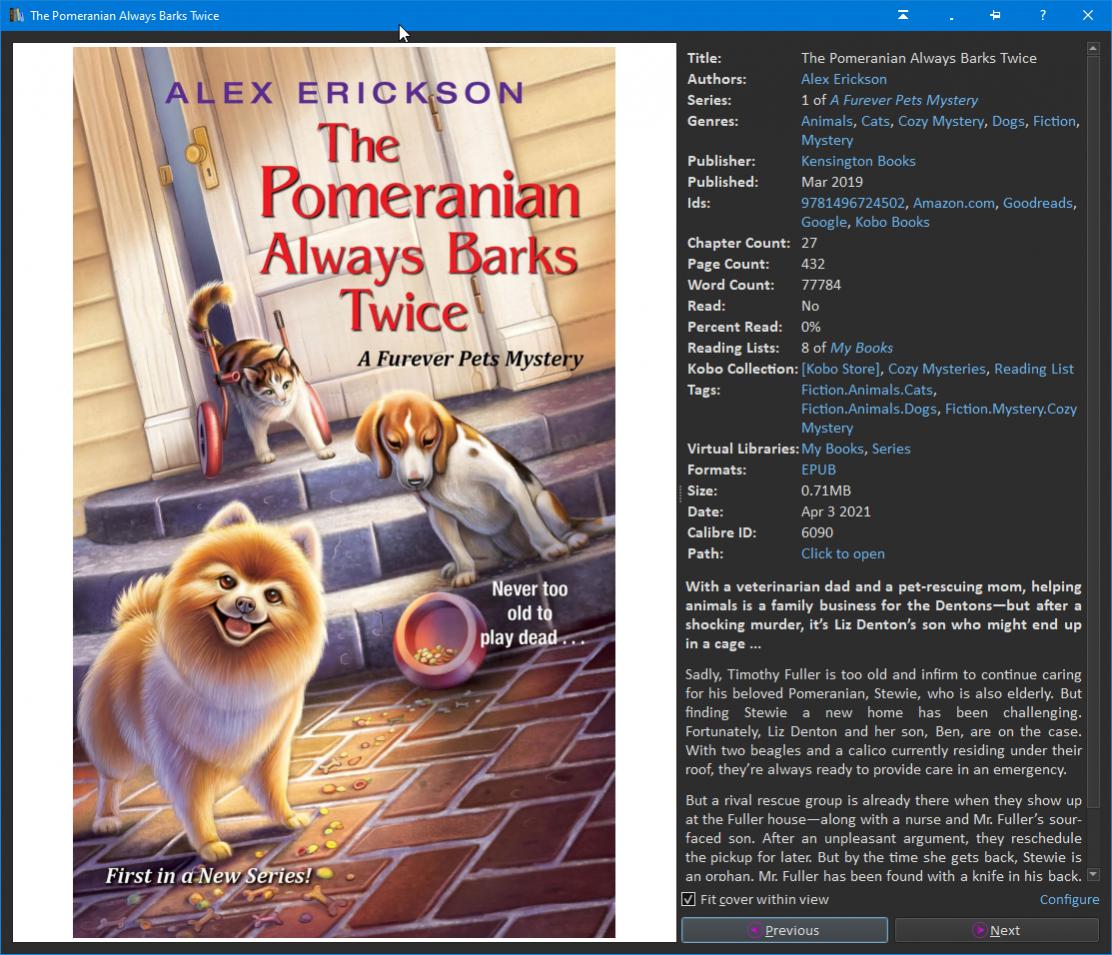1112x955 pixels.
Task: Open the A Furever Pets Mystery series link
Action: [x=903, y=100]
